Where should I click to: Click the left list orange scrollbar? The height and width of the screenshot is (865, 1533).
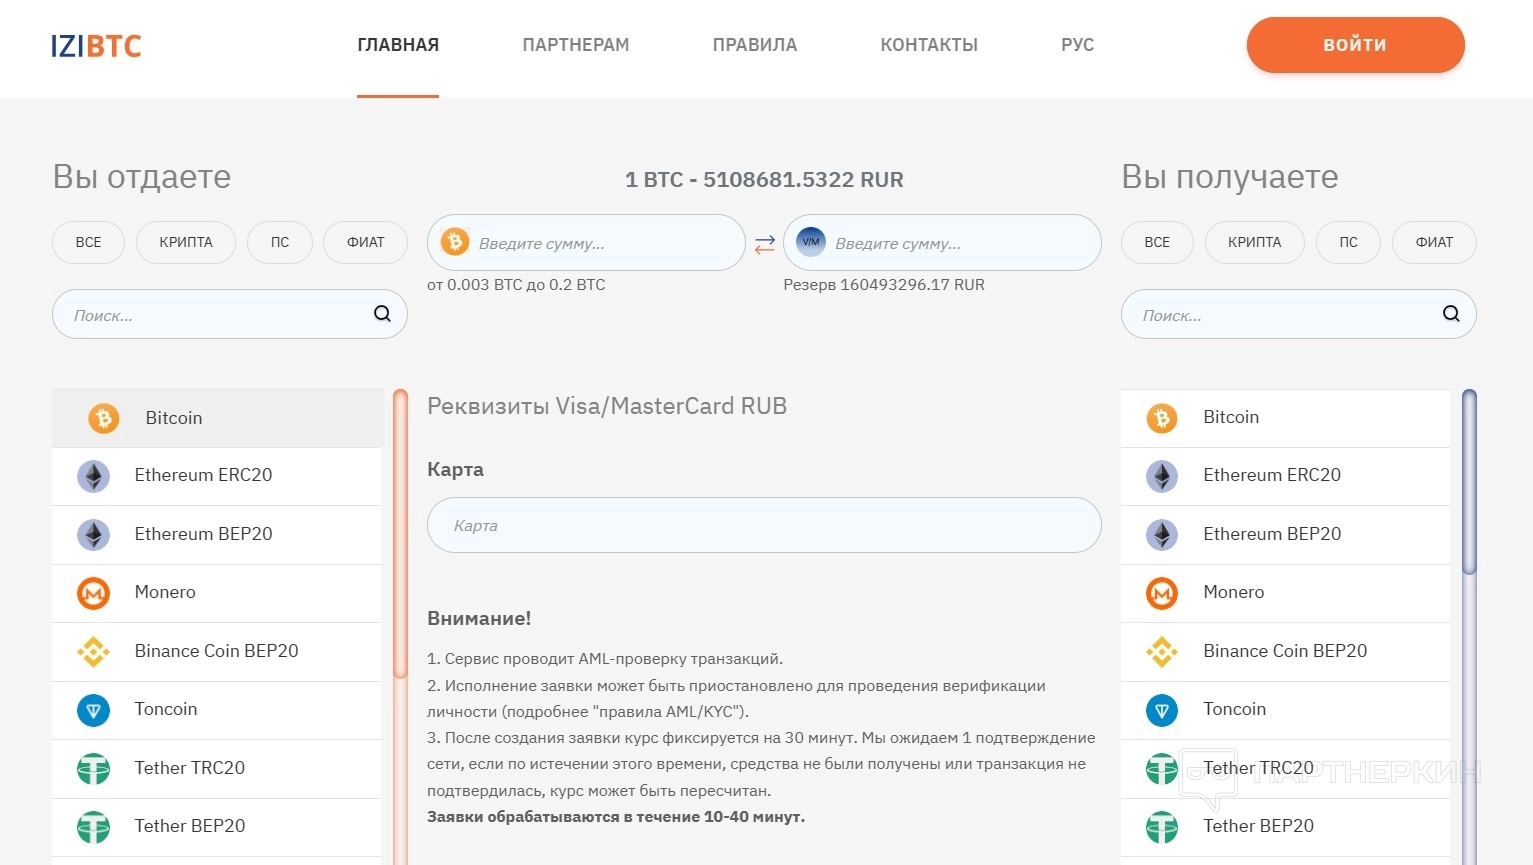(401, 534)
